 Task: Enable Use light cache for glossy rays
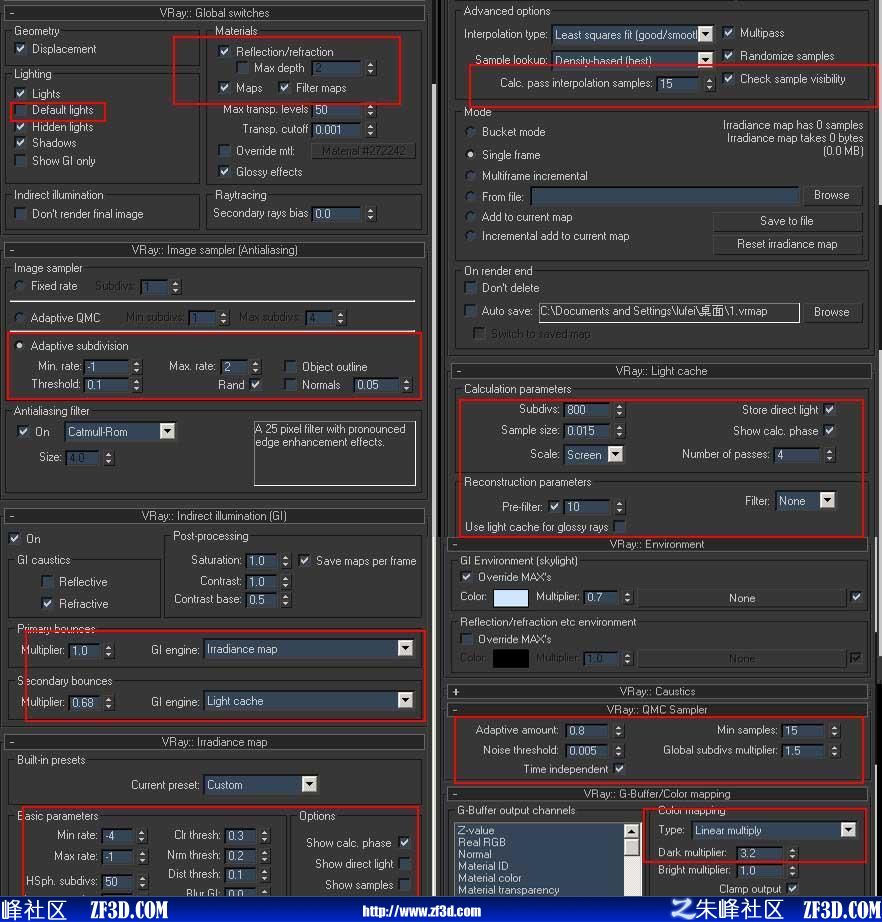619,526
